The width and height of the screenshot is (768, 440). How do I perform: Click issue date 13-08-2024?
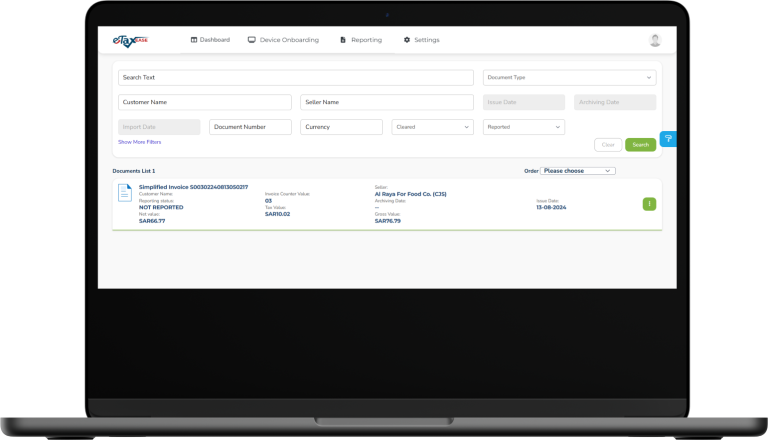(x=551, y=207)
